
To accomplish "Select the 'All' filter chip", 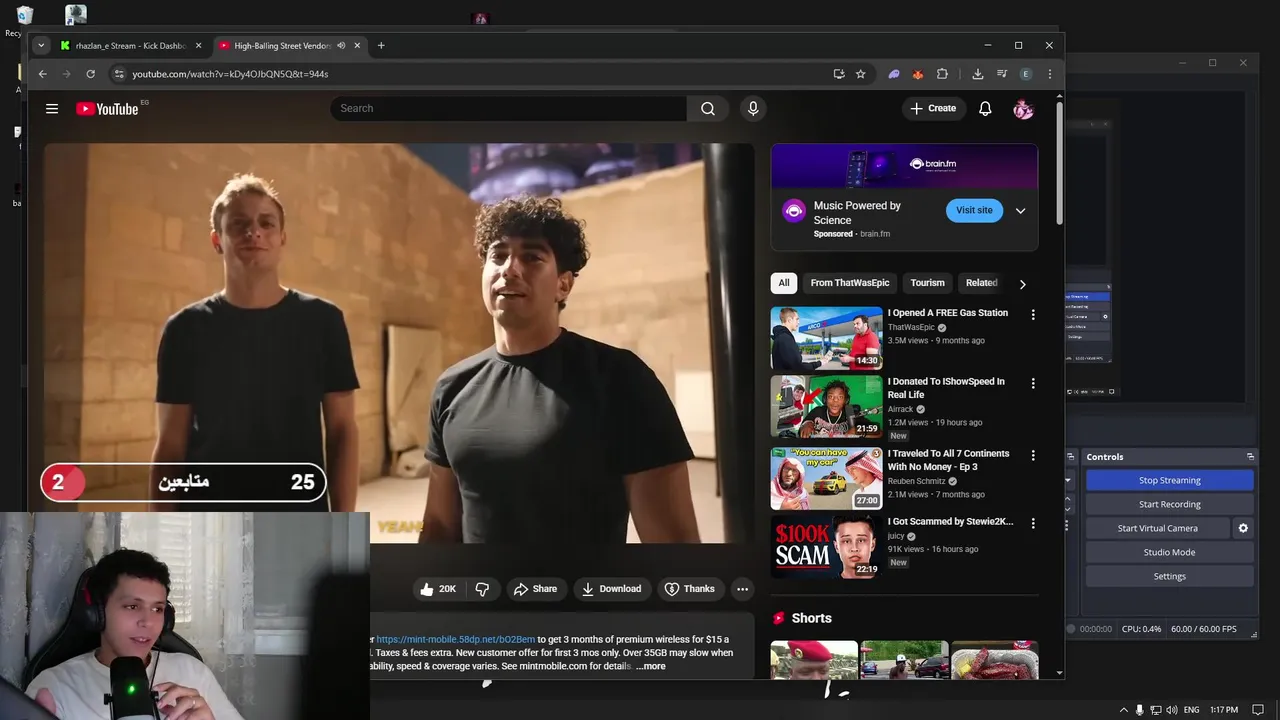I will [x=784, y=283].
